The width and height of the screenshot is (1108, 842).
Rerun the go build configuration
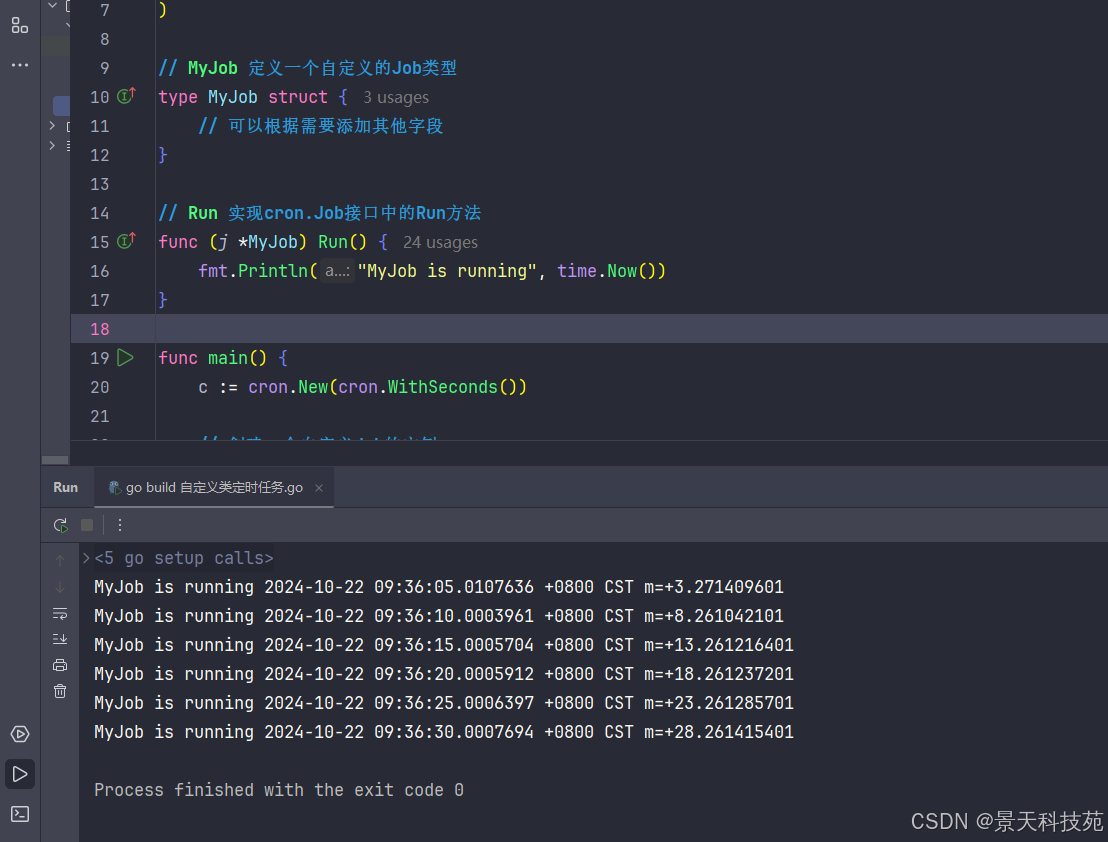pos(60,525)
